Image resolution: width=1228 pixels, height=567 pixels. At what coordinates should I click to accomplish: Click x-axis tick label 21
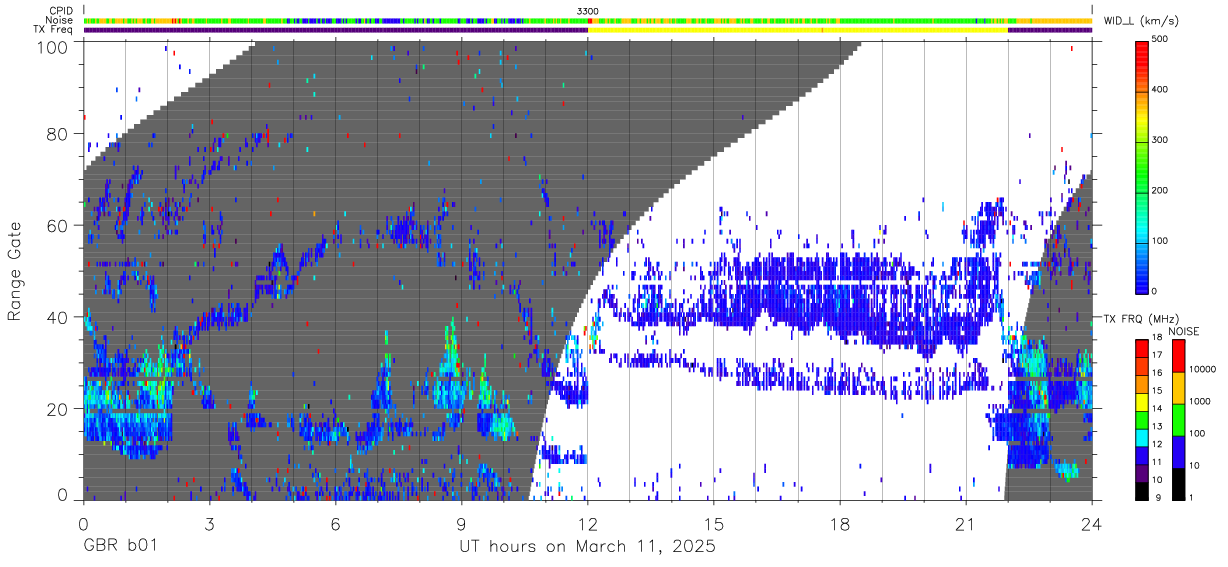coord(965,523)
